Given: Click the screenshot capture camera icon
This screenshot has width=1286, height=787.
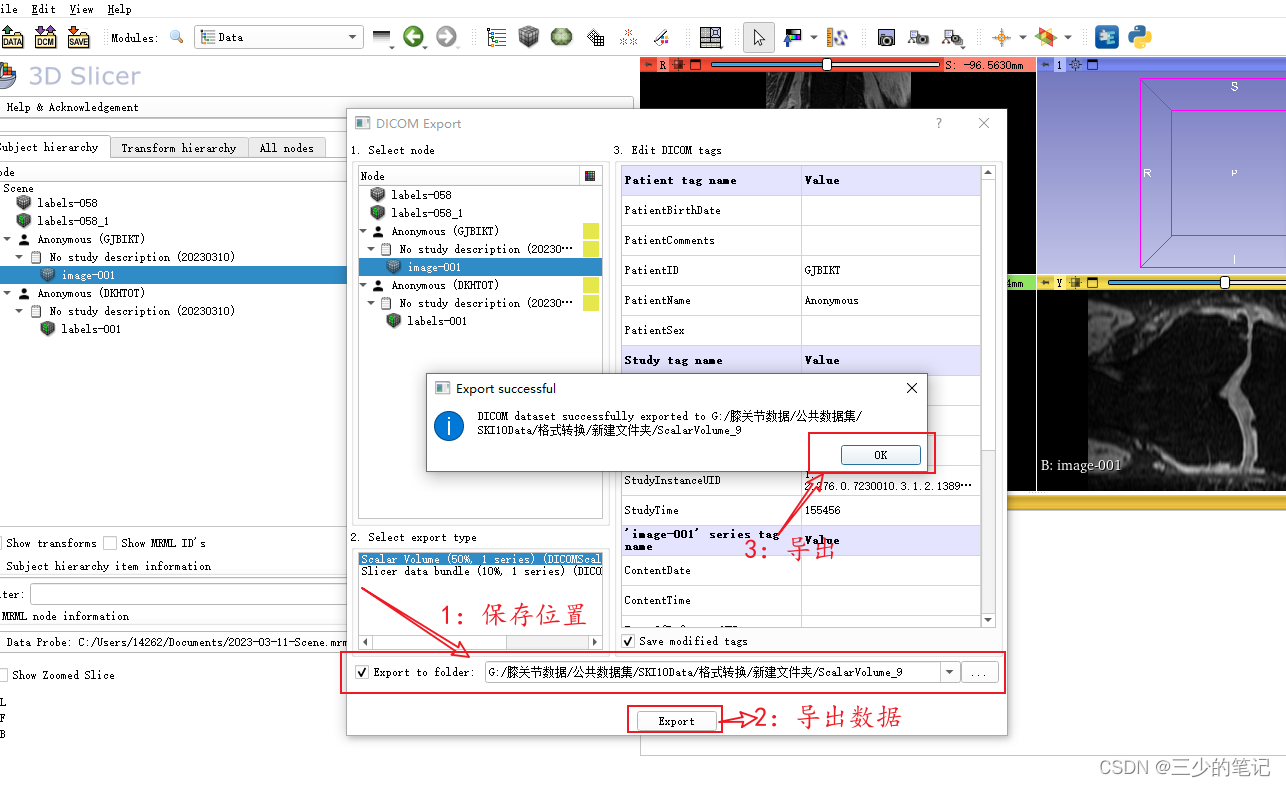Looking at the screenshot, I should [886, 38].
